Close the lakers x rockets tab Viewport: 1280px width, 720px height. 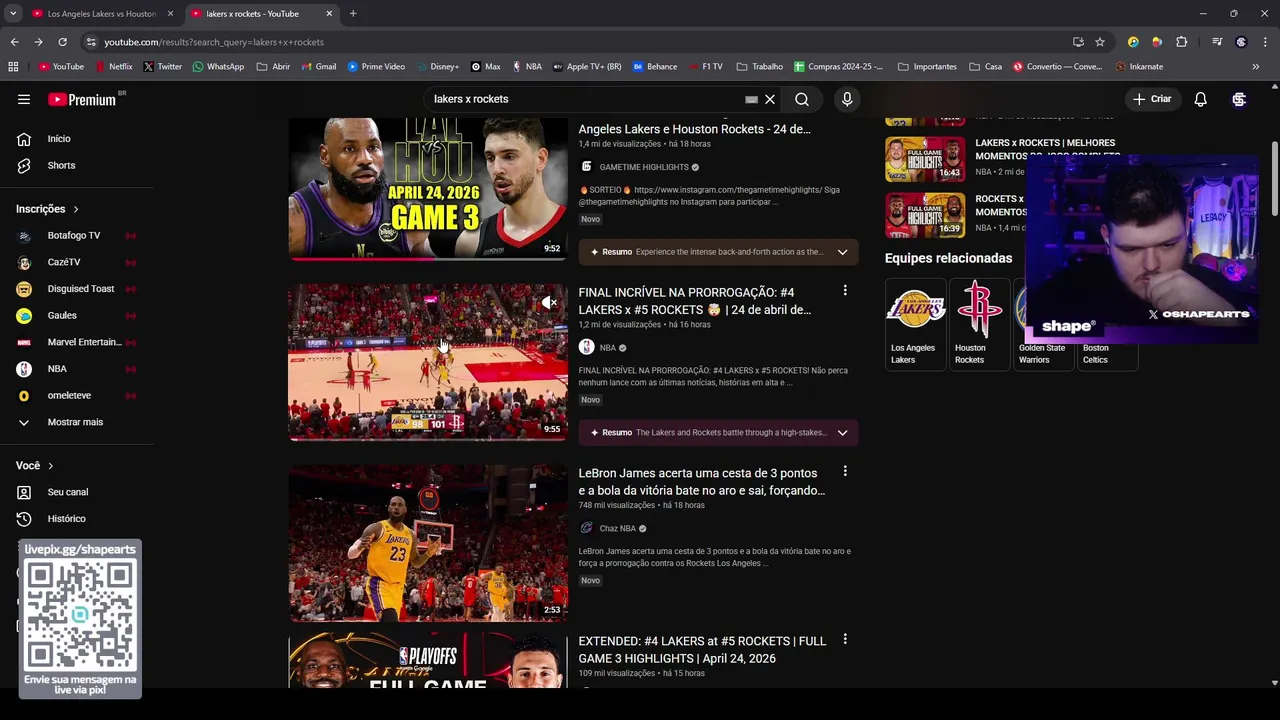(x=329, y=14)
